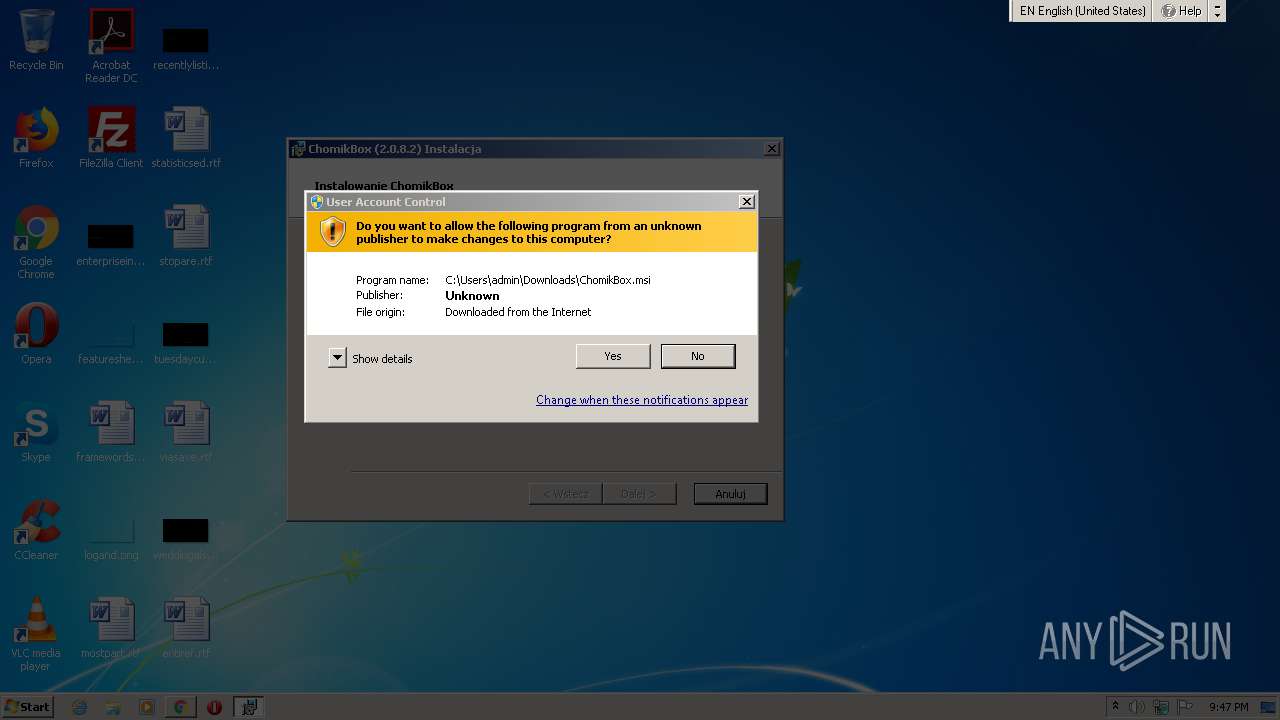Close the ChomikBox Instalacja window
This screenshot has height=720, width=1280.
(771, 149)
